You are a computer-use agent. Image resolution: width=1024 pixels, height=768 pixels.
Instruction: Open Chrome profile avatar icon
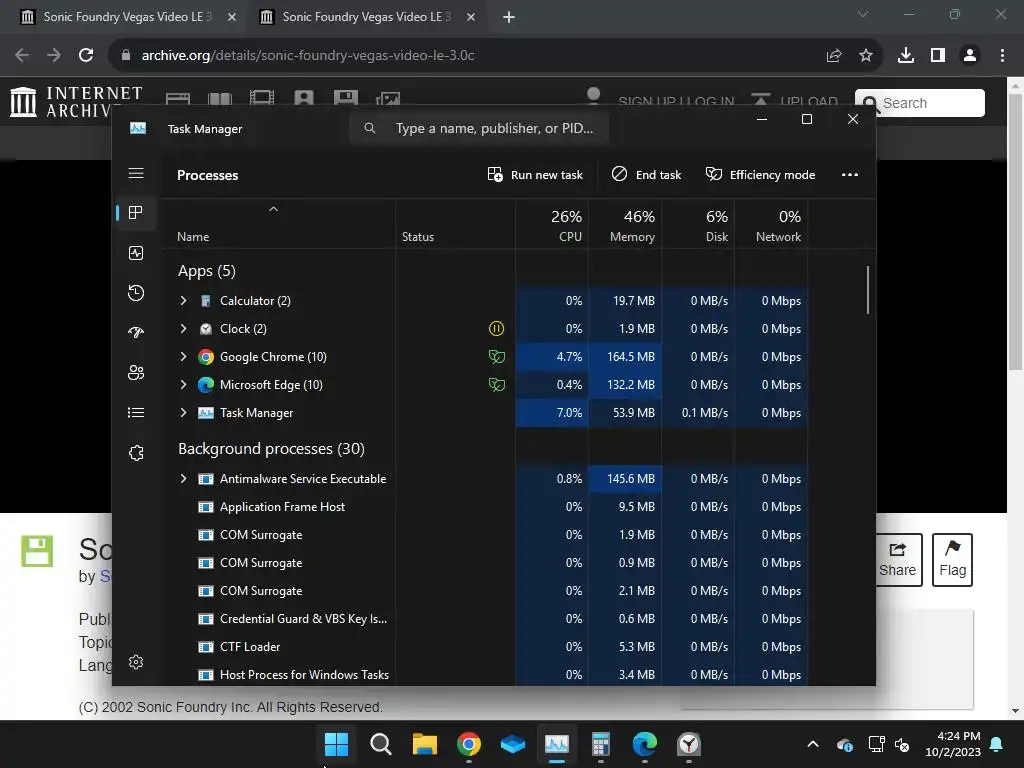click(x=970, y=55)
